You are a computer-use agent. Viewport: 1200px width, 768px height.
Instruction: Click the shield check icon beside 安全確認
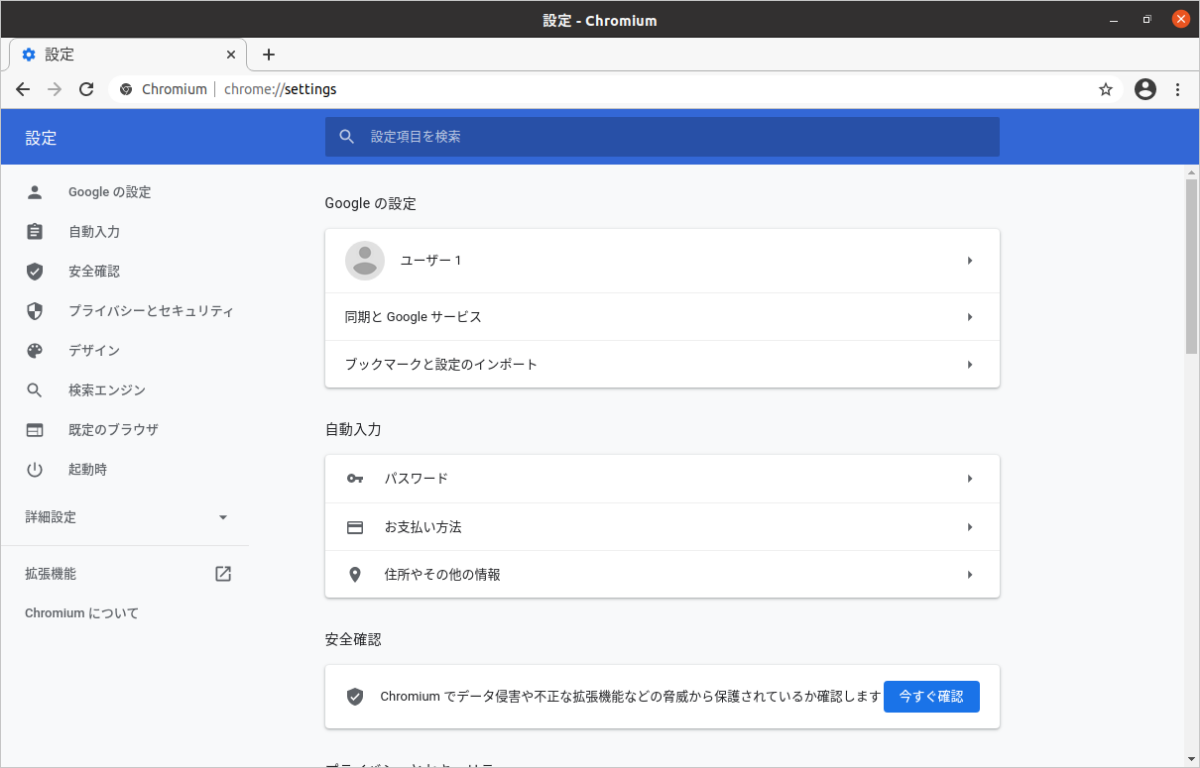pos(35,271)
